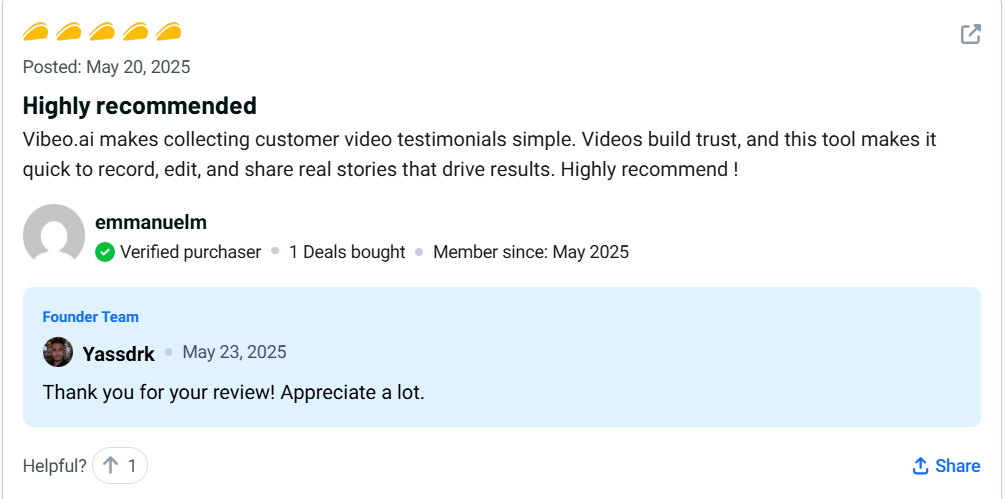The height and width of the screenshot is (499, 1005).
Task: Share this review
Action: point(946,466)
